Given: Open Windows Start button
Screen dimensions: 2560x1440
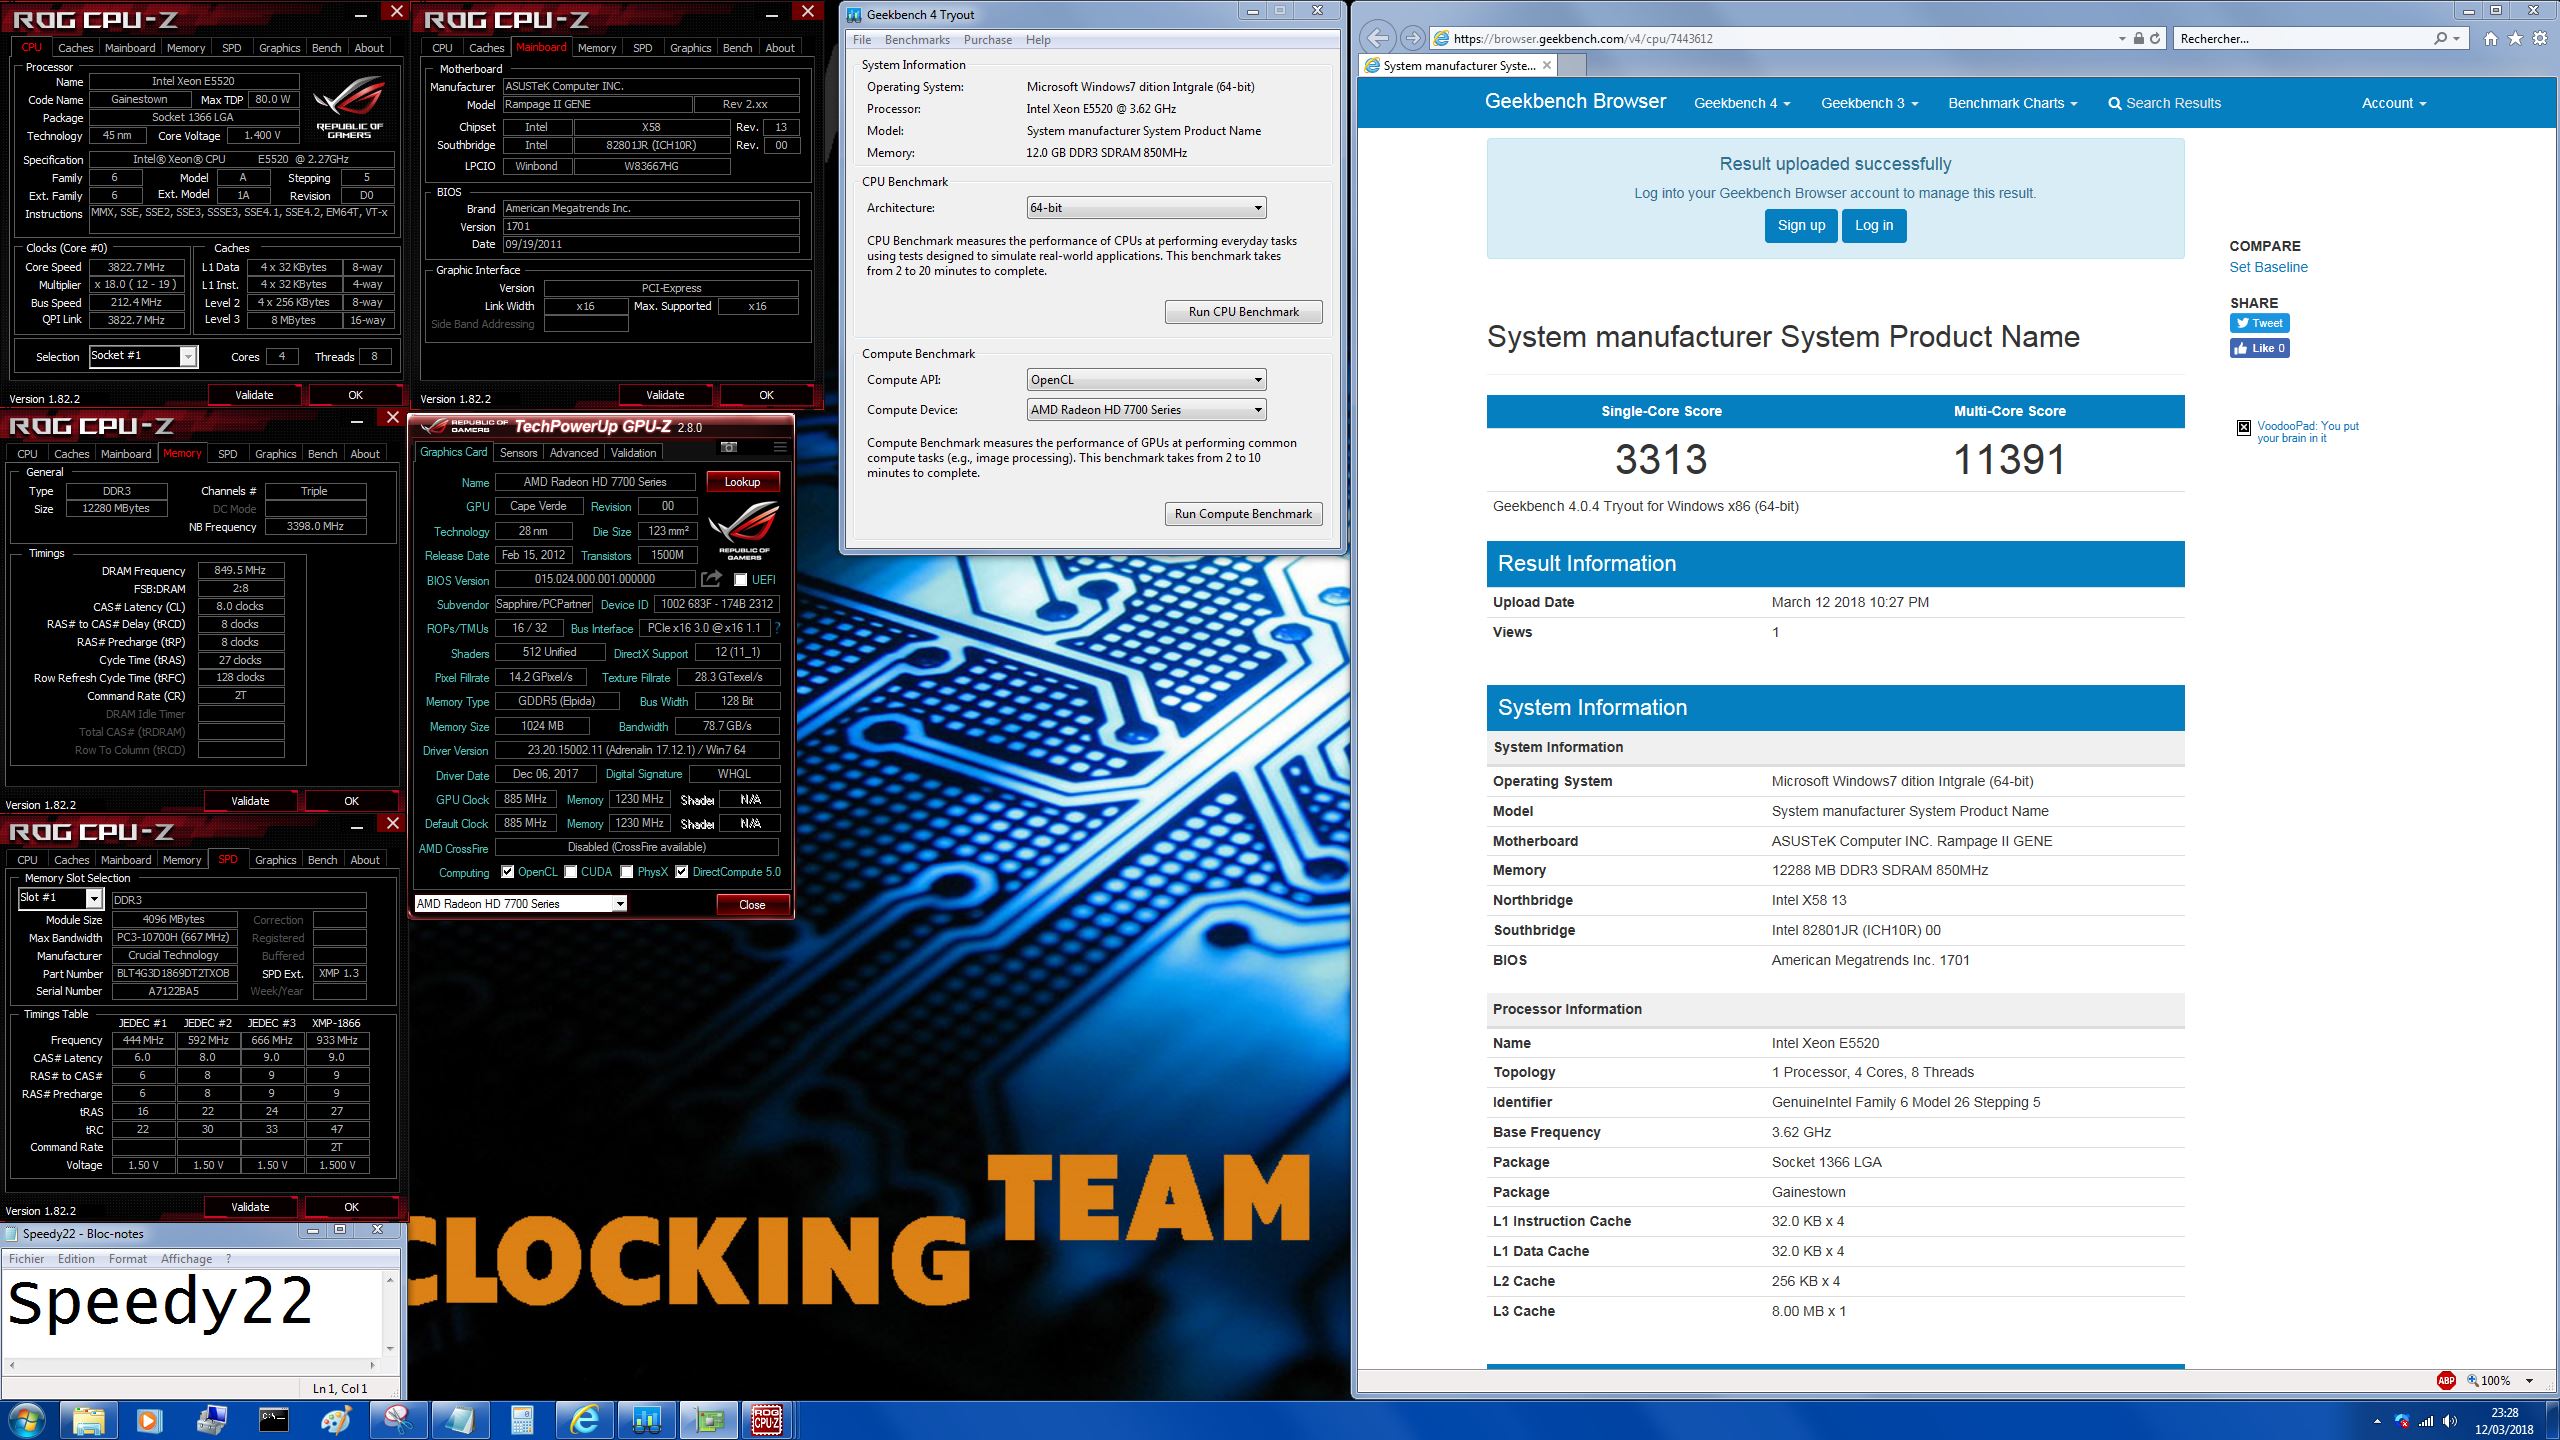Looking at the screenshot, I should tap(27, 1420).
